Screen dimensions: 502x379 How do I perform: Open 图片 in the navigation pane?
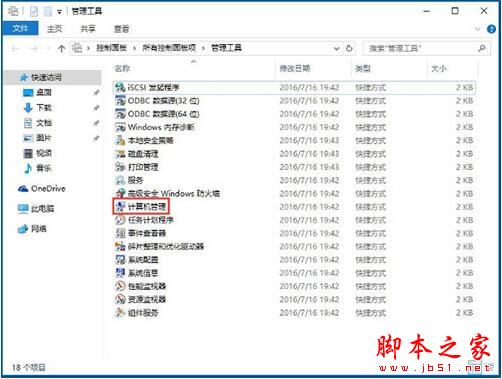[37, 138]
